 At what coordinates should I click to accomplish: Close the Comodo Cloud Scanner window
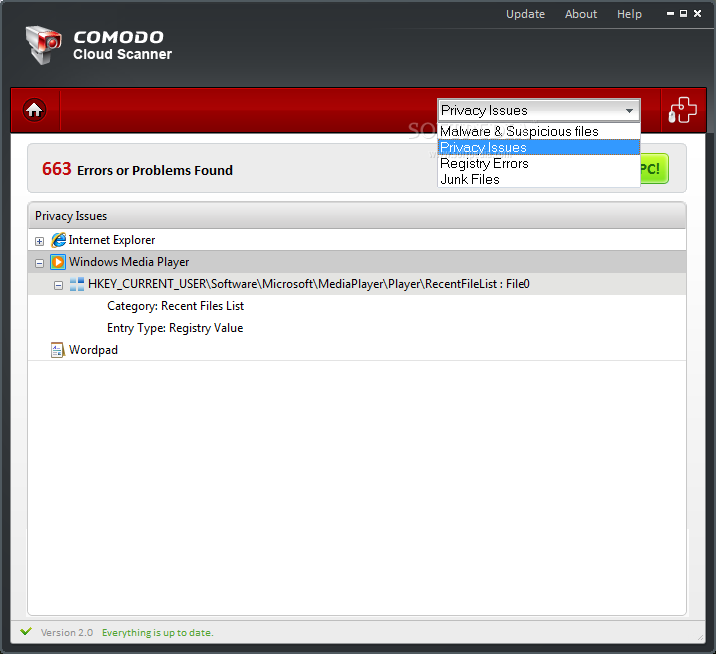(697, 14)
